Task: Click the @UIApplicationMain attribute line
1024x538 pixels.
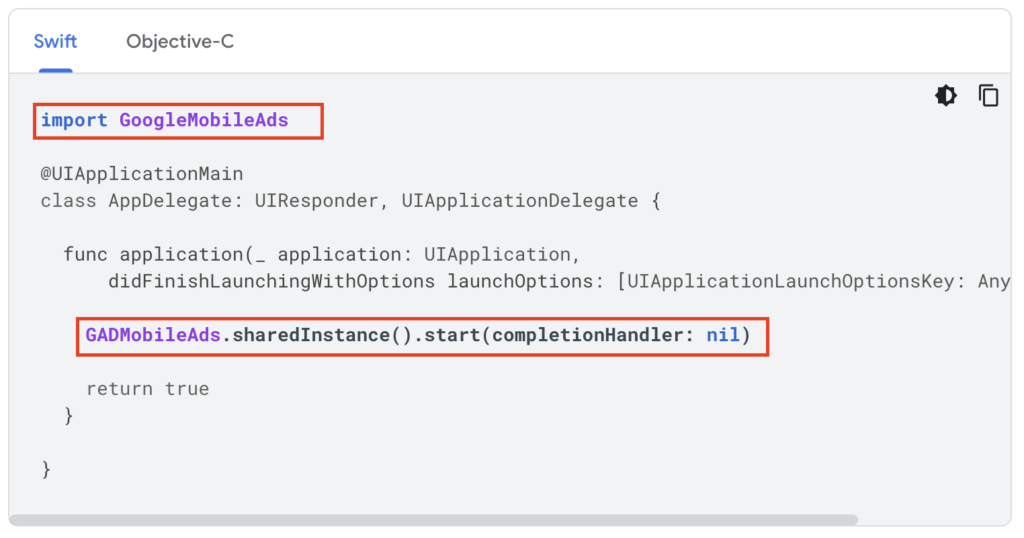Action: coord(142,174)
